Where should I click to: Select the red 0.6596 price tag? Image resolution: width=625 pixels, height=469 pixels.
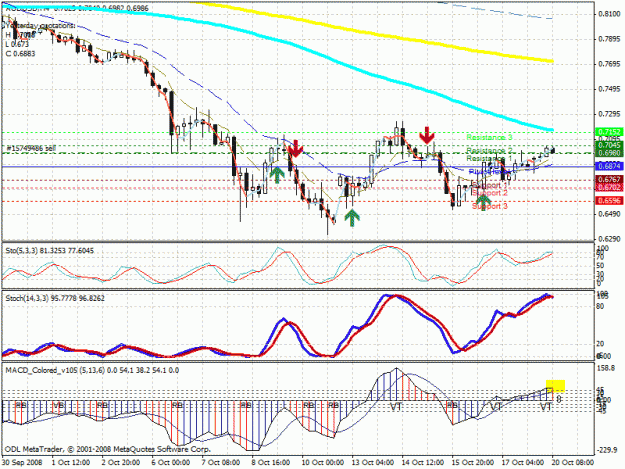(609, 201)
